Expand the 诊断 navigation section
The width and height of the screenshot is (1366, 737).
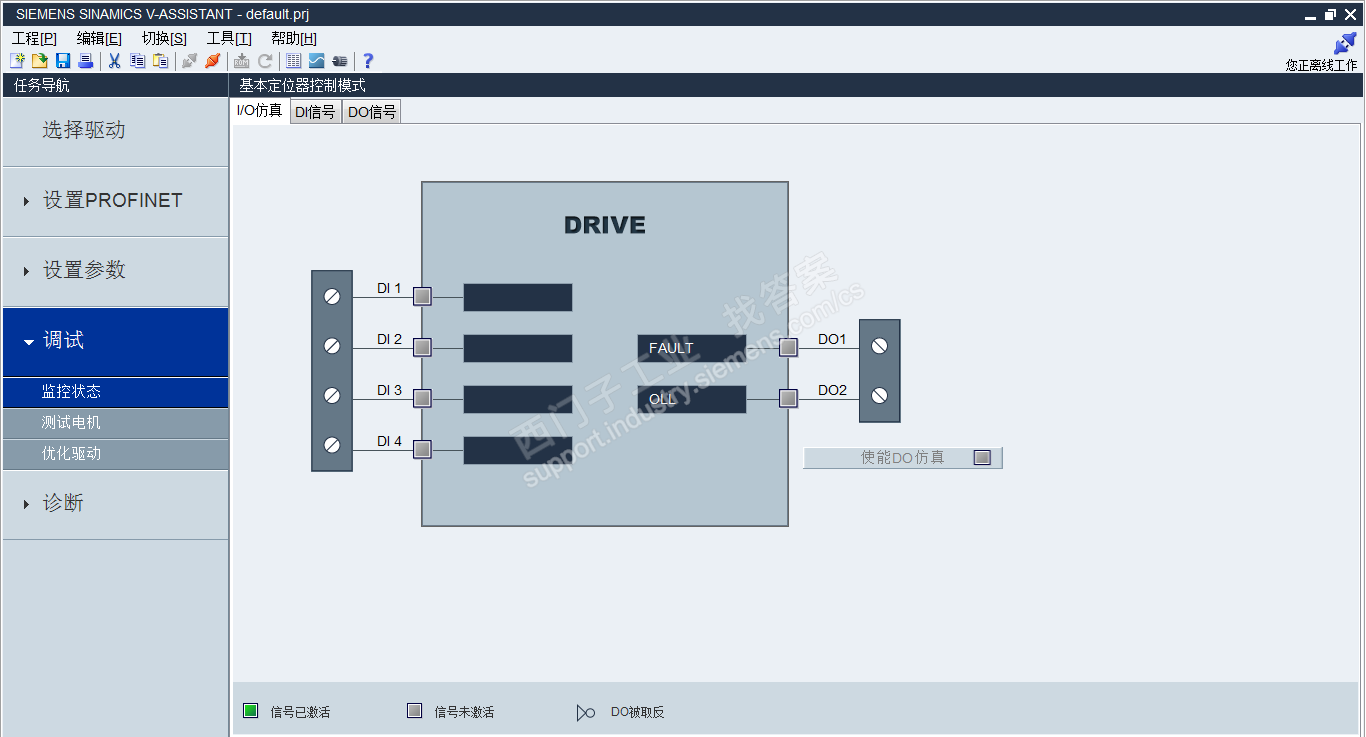click(115, 504)
